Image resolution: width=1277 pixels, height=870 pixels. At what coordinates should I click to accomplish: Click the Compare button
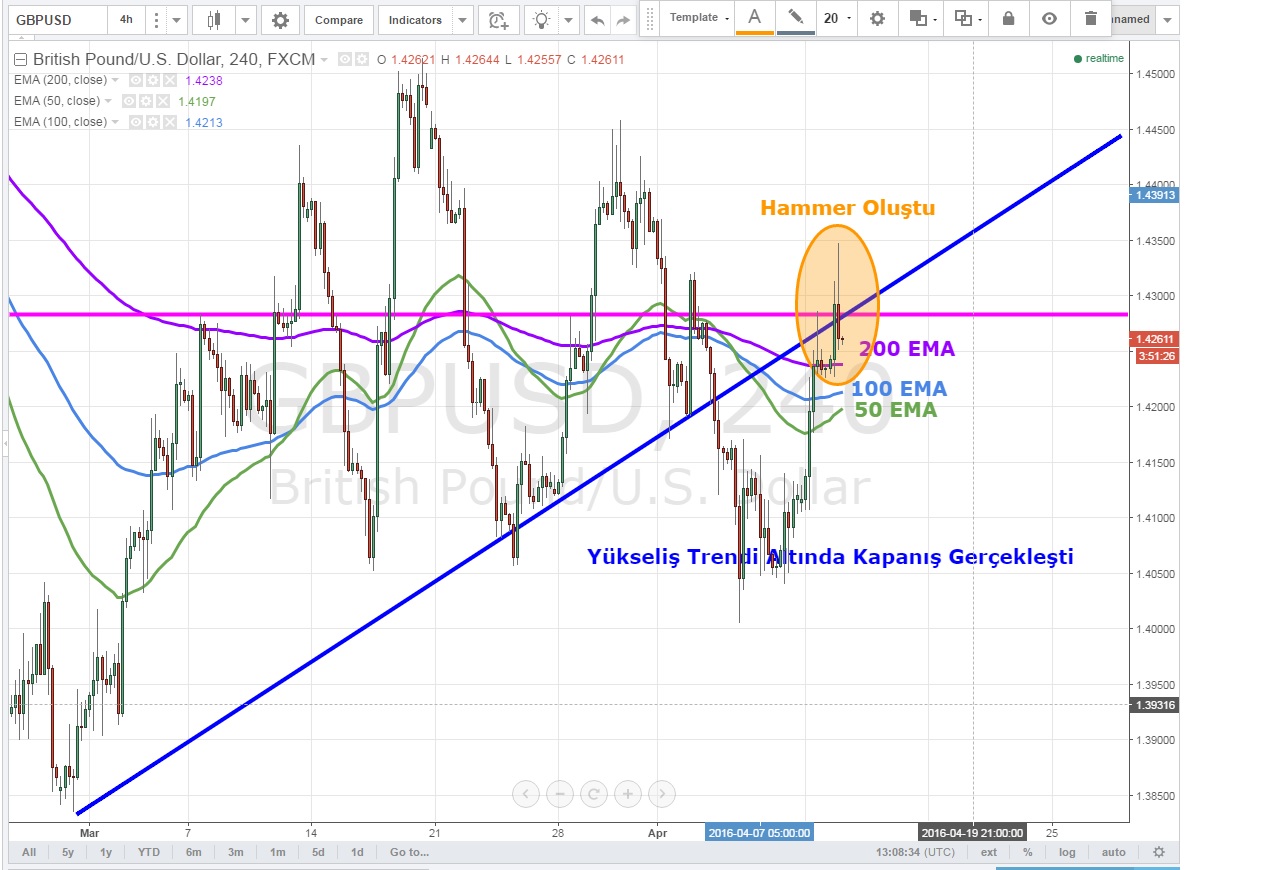(339, 20)
